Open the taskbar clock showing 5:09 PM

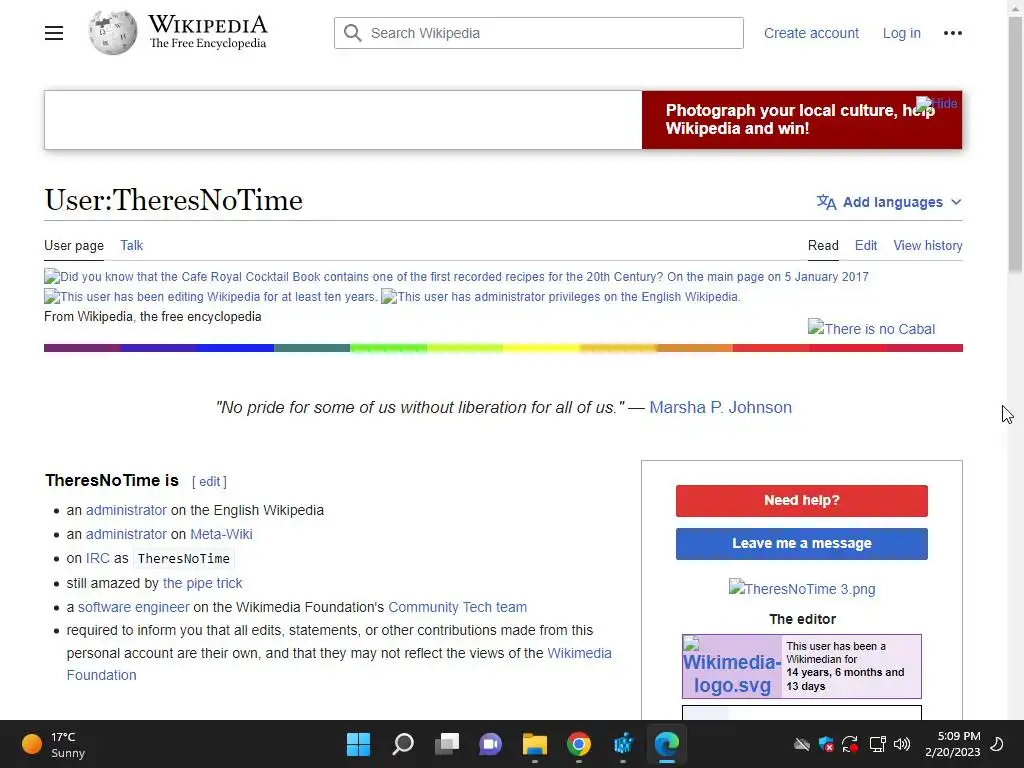(x=953, y=744)
